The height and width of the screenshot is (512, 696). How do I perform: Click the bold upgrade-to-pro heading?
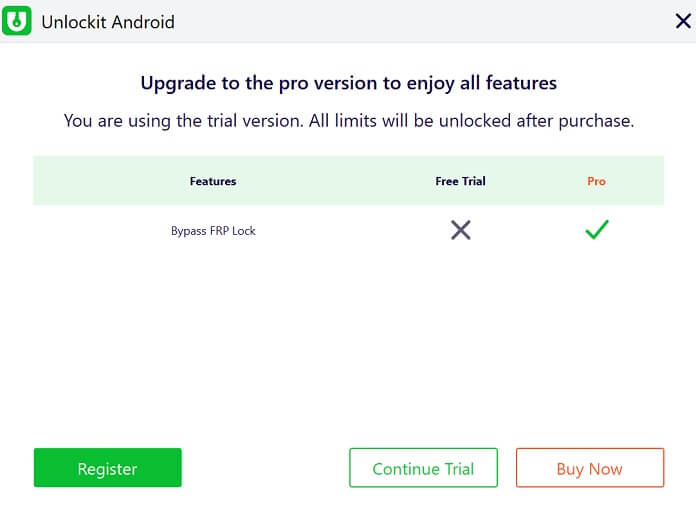point(348,83)
